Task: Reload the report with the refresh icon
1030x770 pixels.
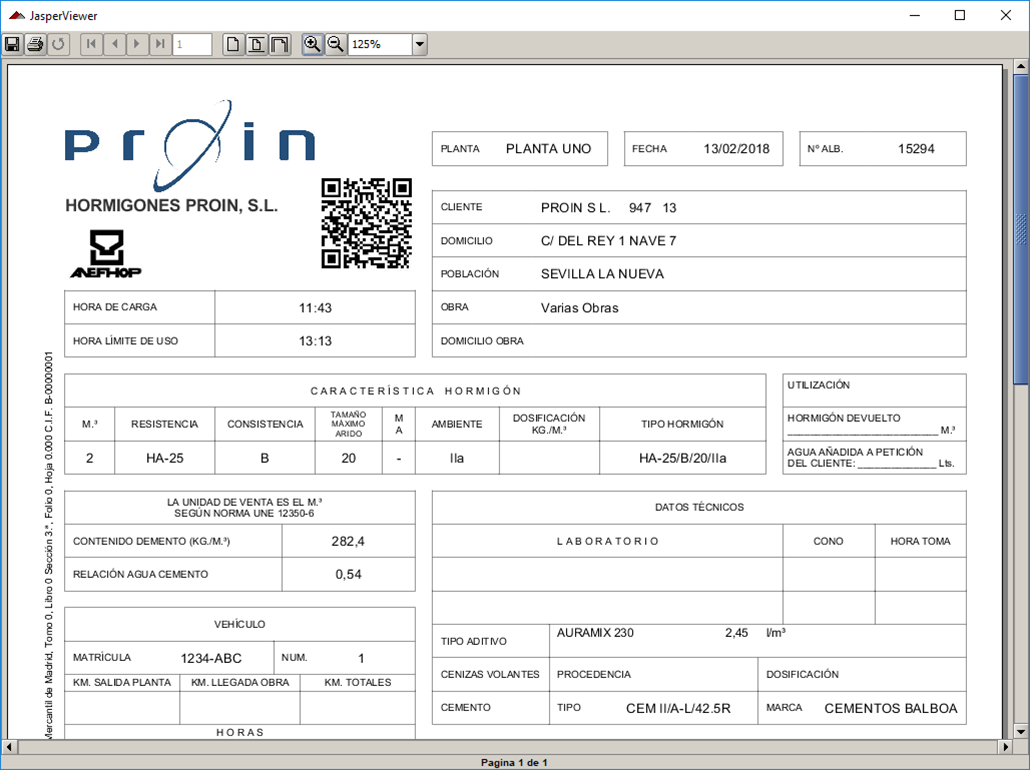Action: [58, 44]
